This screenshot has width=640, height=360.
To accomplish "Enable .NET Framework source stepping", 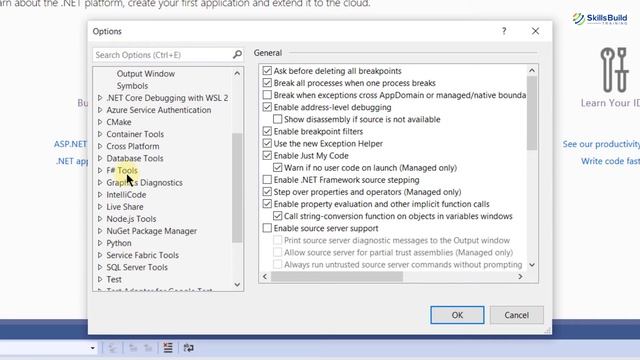I will (x=267, y=180).
